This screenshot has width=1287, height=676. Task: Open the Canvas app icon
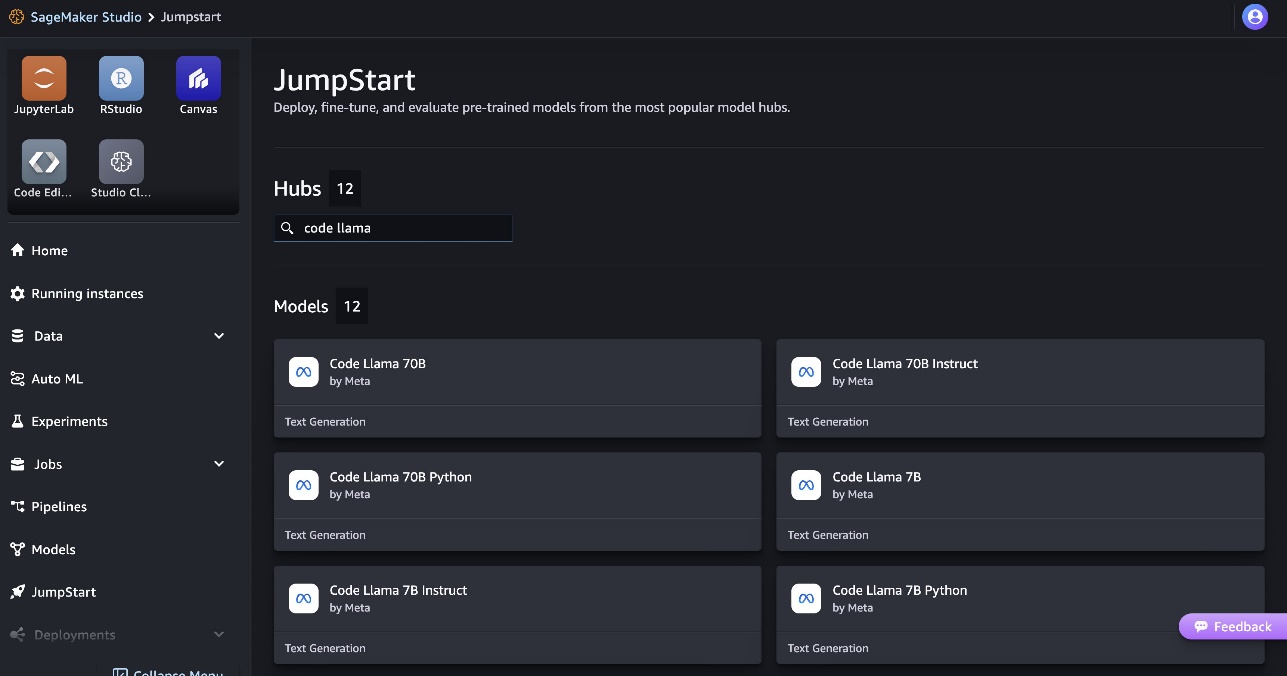[x=198, y=78]
